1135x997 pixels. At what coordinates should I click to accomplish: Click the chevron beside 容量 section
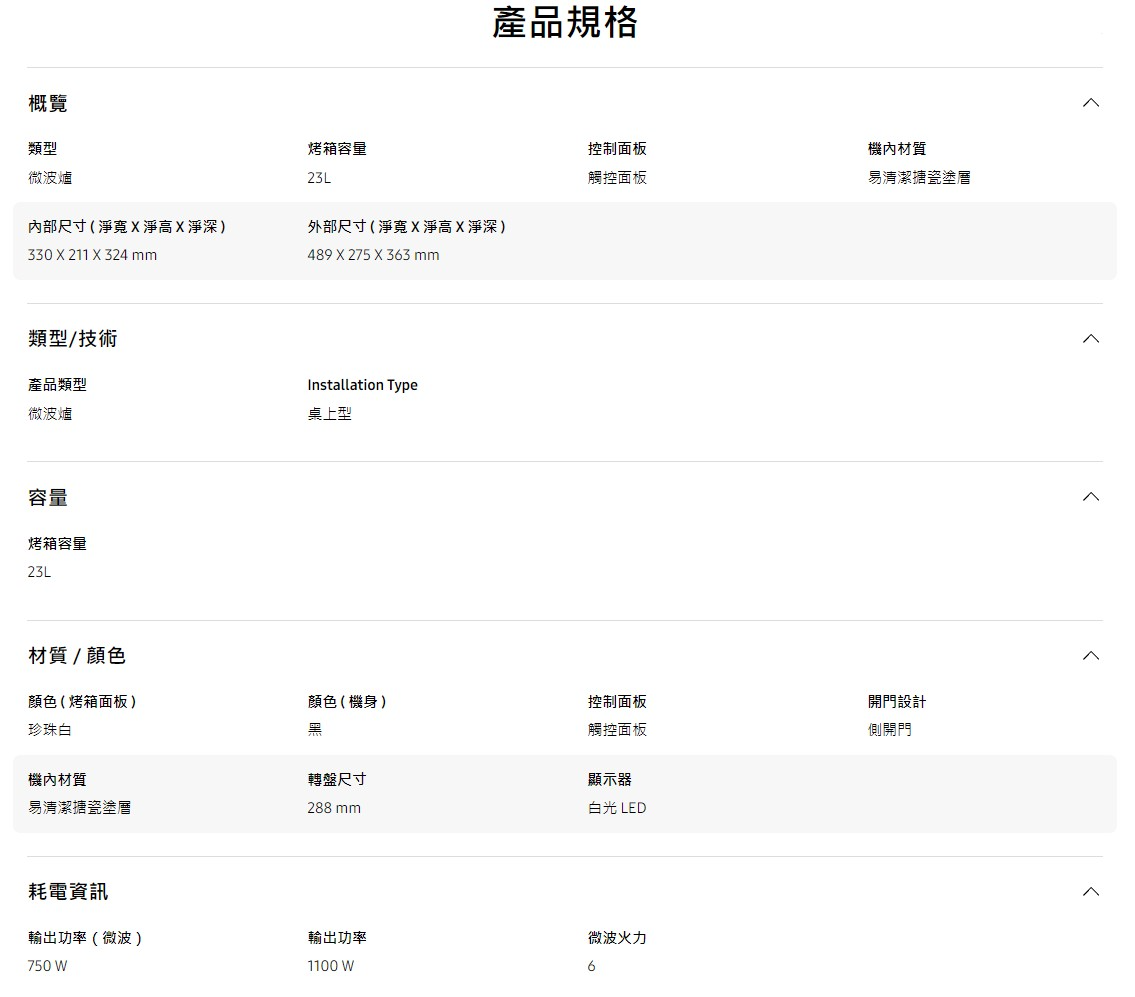coord(1091,497)
